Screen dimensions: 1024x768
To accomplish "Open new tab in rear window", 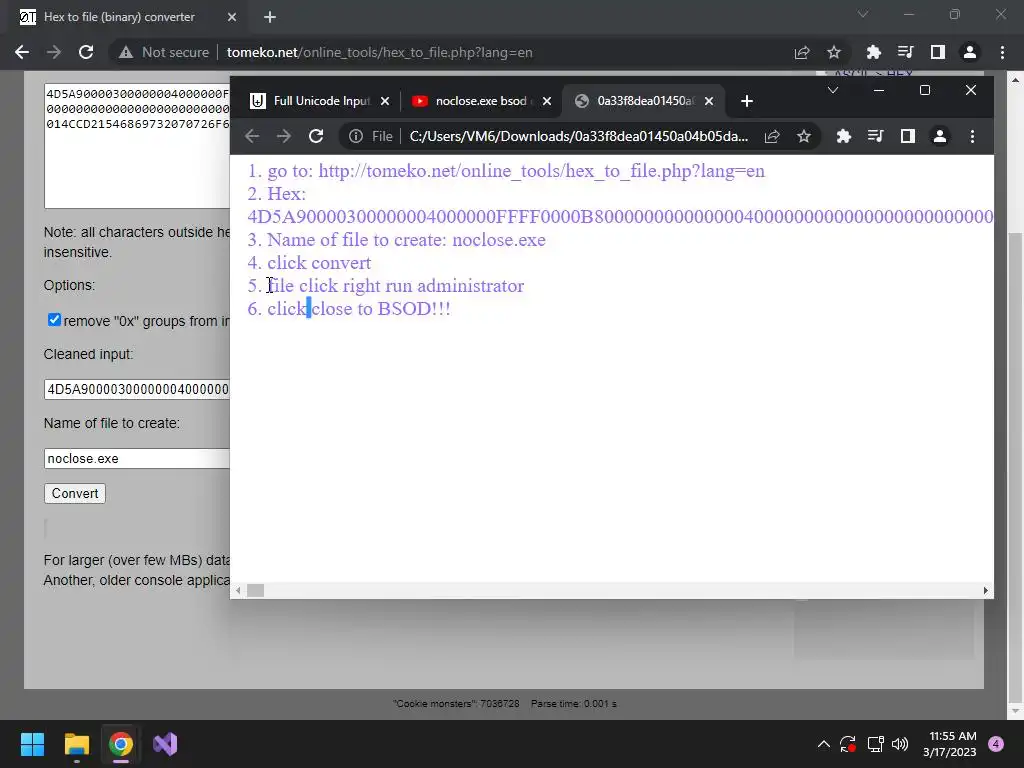I will [270, 17].
